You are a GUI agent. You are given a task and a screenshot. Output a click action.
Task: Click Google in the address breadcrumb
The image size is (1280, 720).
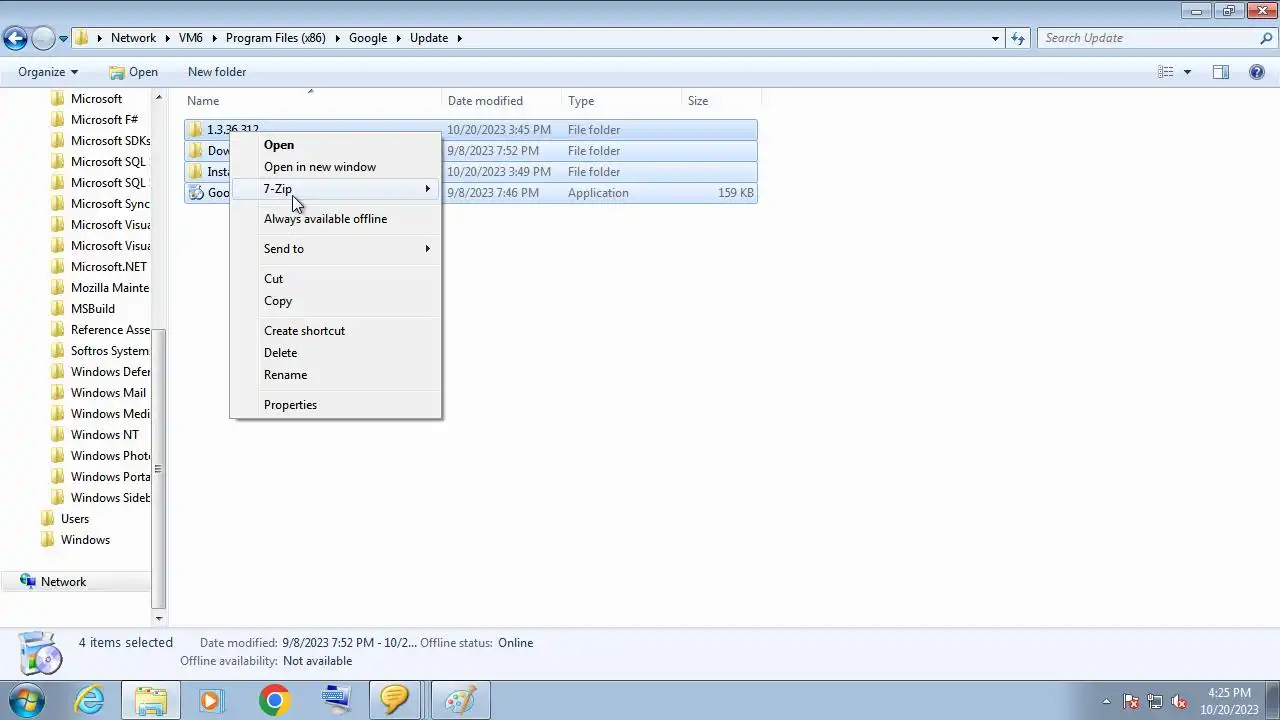tap(368, 38)
